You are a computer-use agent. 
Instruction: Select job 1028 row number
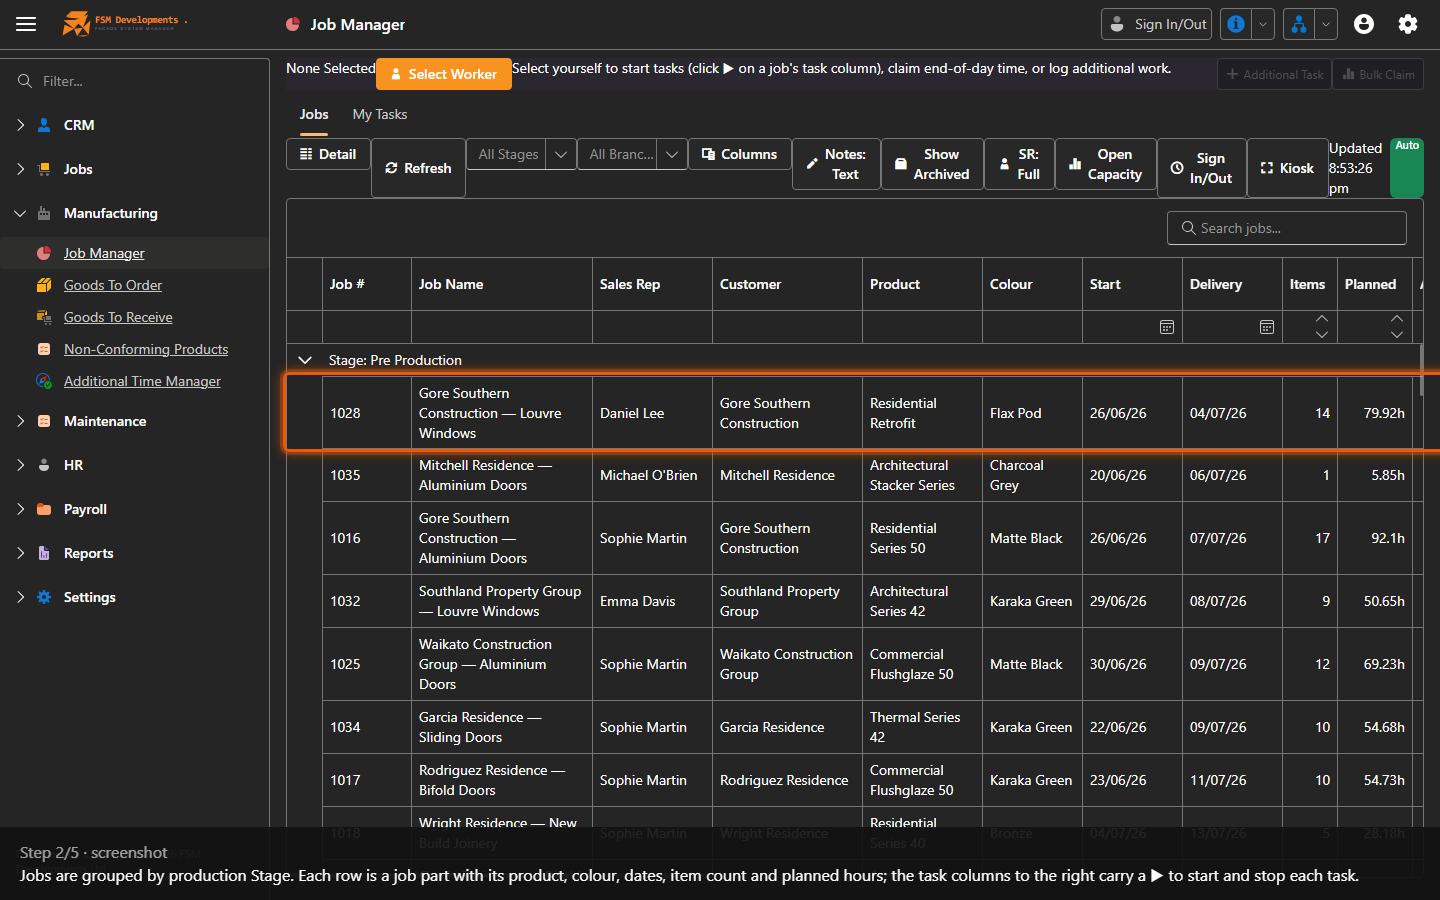point(346,413)
